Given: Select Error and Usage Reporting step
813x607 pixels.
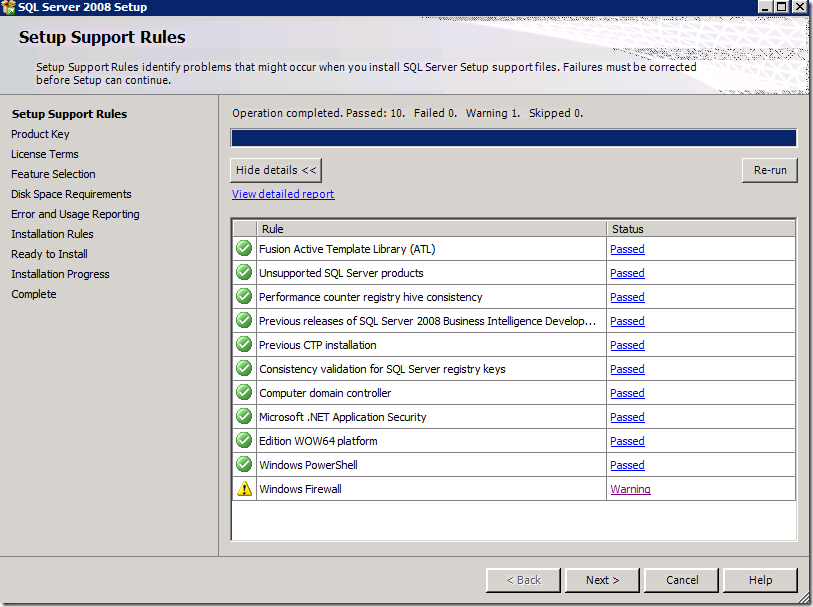Looking at the screenshot, I should click(x=76, y=214).
